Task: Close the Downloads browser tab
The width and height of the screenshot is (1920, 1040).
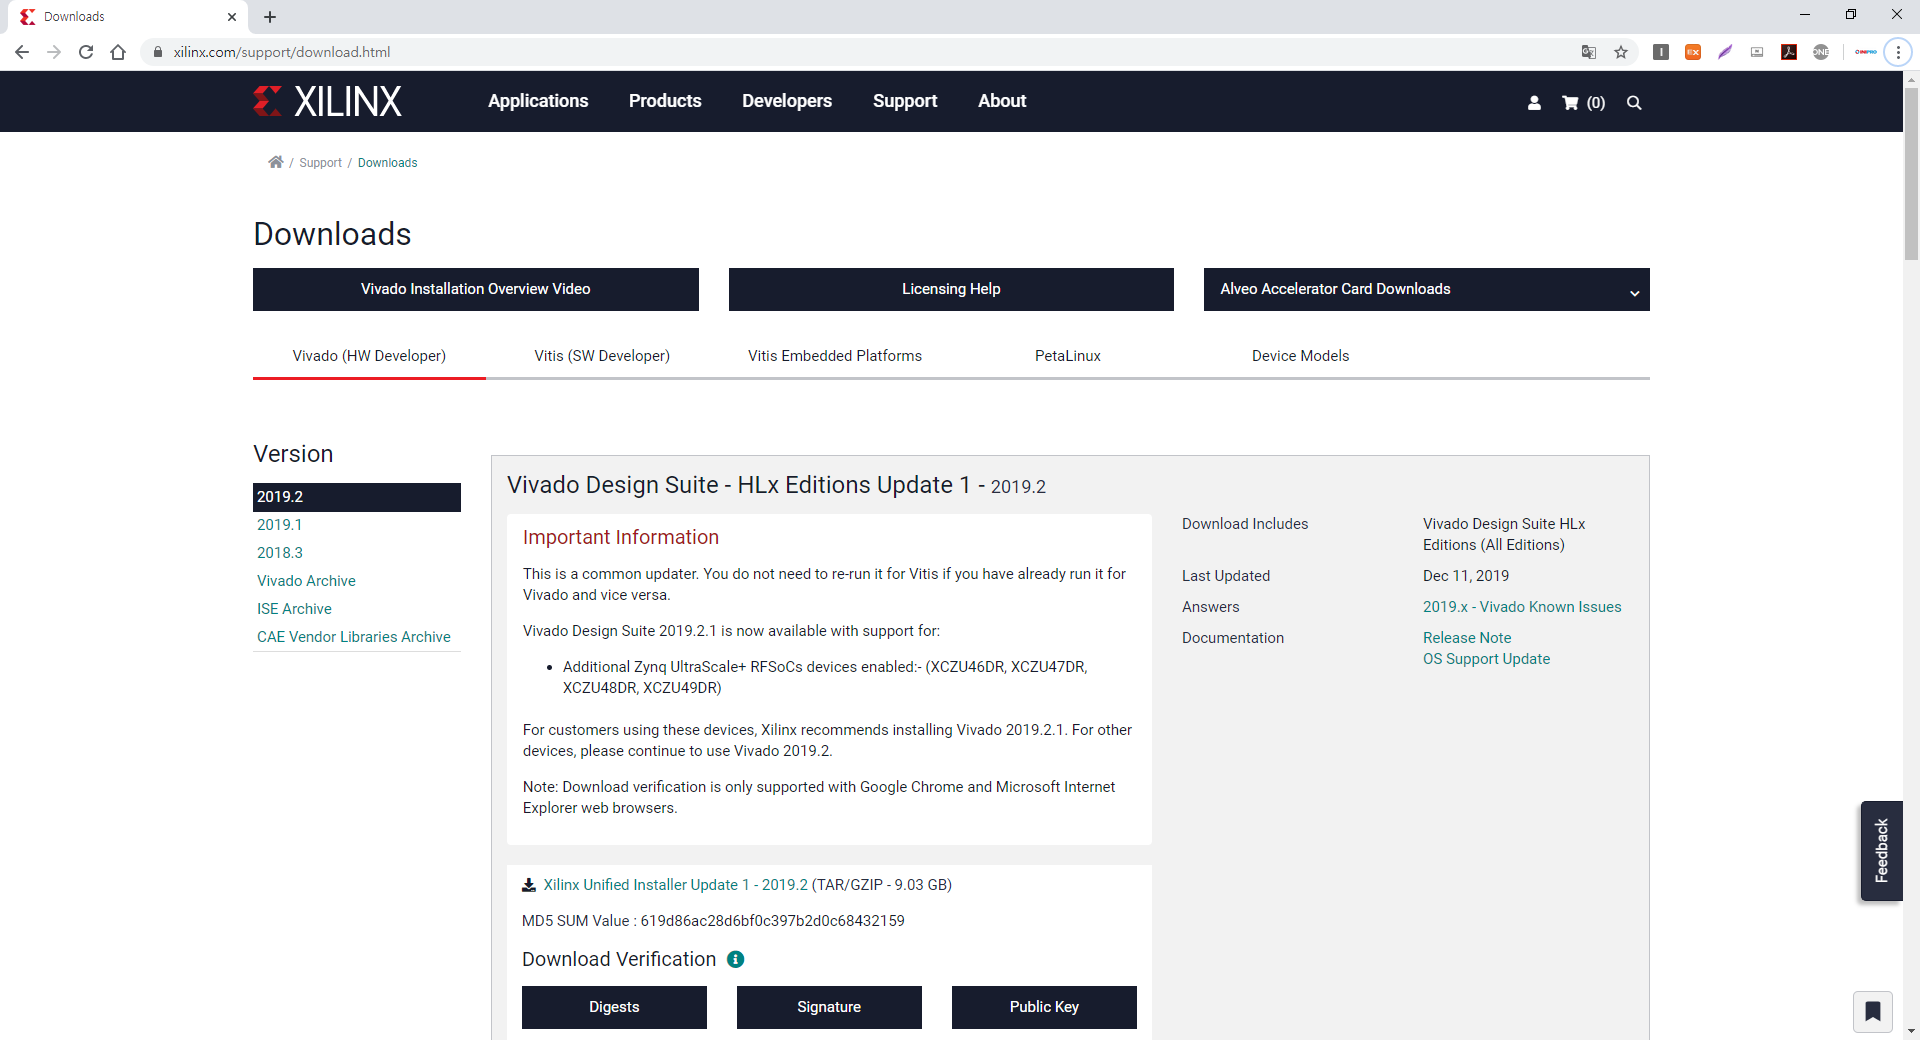Action: click(x=232, y=17)
